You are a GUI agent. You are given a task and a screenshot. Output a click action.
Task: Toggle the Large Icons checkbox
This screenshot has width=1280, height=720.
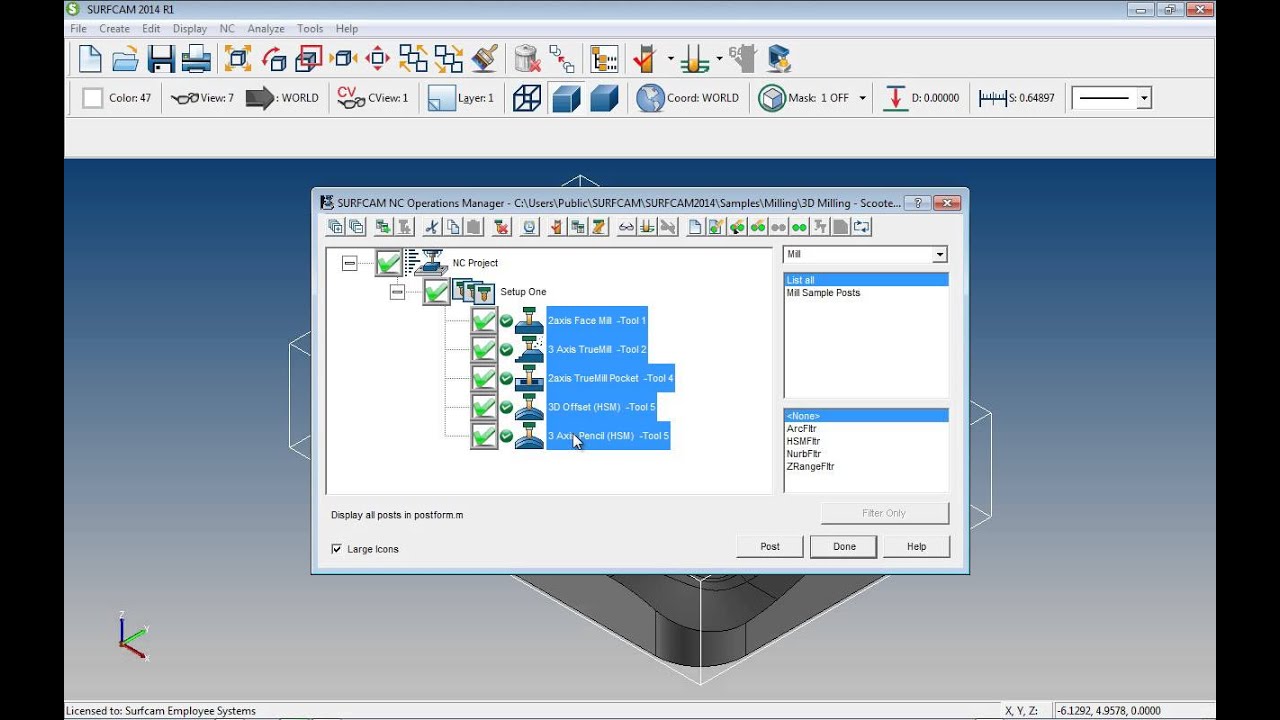point(336,549)
